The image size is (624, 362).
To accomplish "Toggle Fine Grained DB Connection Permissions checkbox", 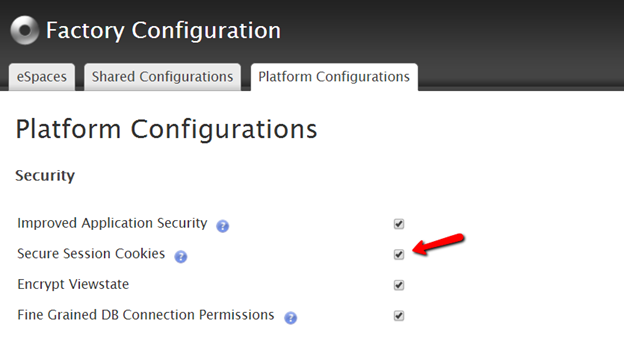I will (x=399, y=316).
